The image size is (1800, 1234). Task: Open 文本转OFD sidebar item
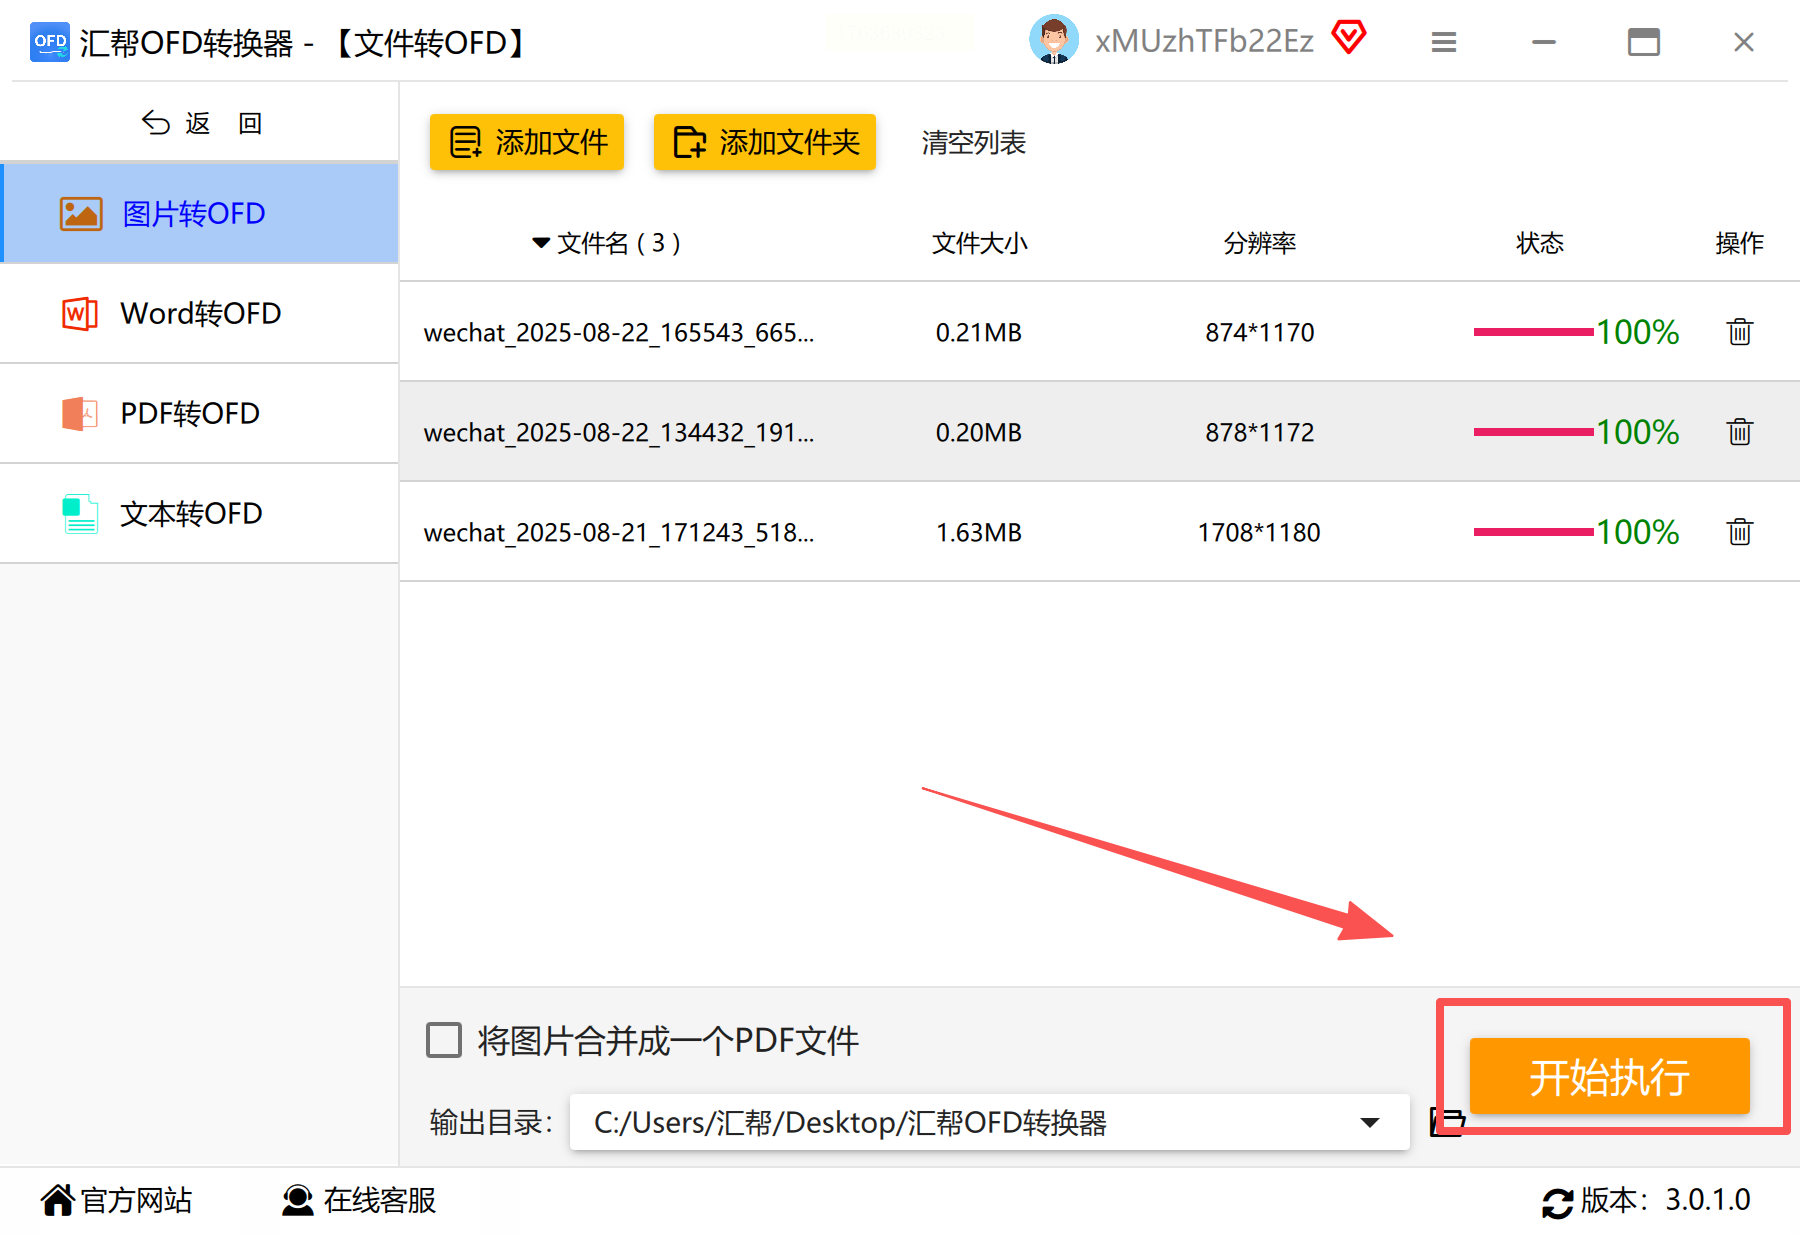click(x=200, y=513)
